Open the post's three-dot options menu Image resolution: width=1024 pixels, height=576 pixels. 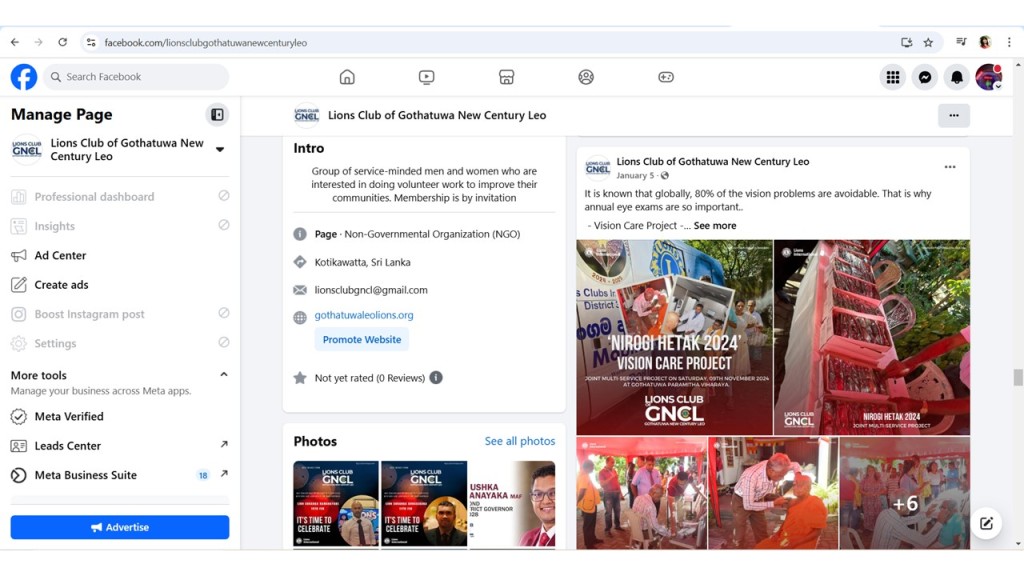(950, 167)
